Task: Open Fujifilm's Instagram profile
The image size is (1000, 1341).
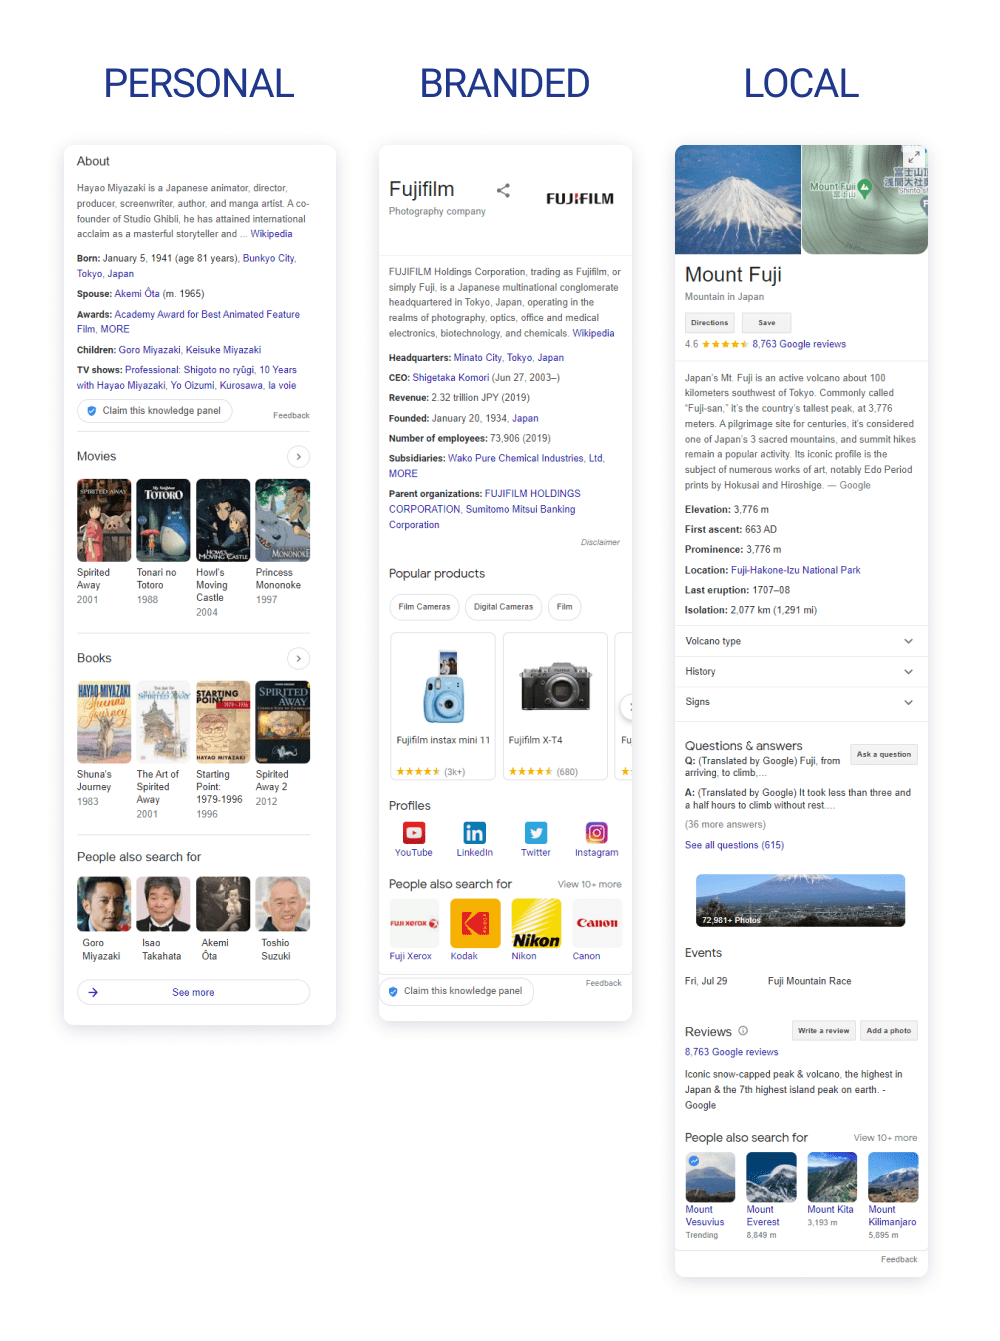Action: (596, 833)
